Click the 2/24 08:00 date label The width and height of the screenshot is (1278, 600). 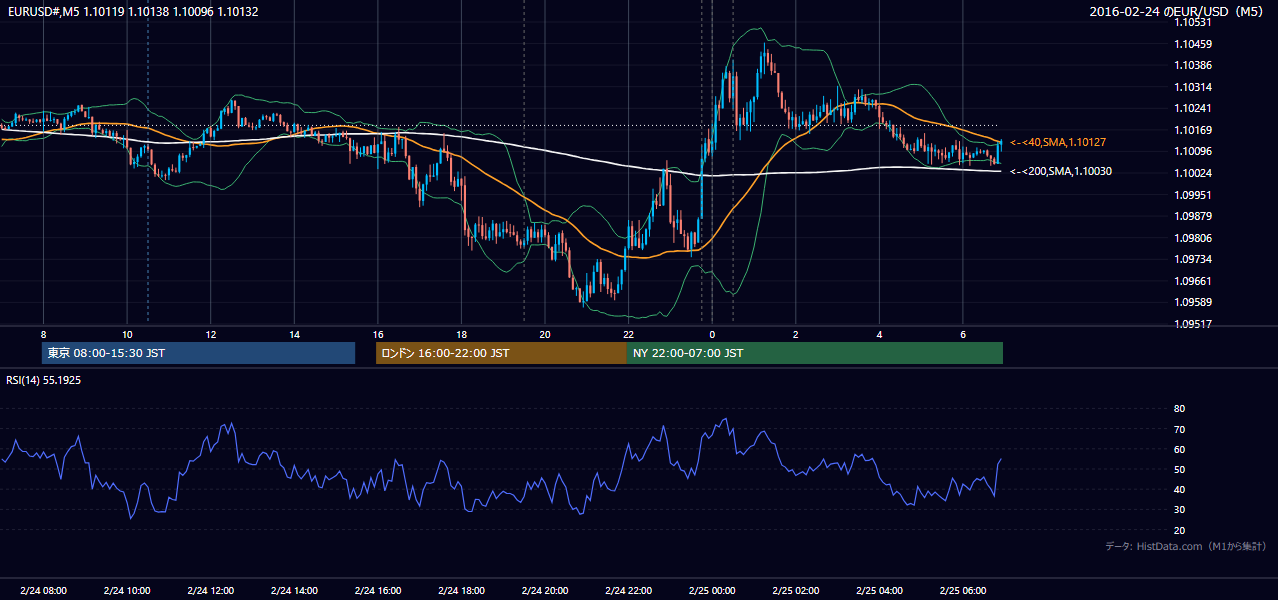43,591
